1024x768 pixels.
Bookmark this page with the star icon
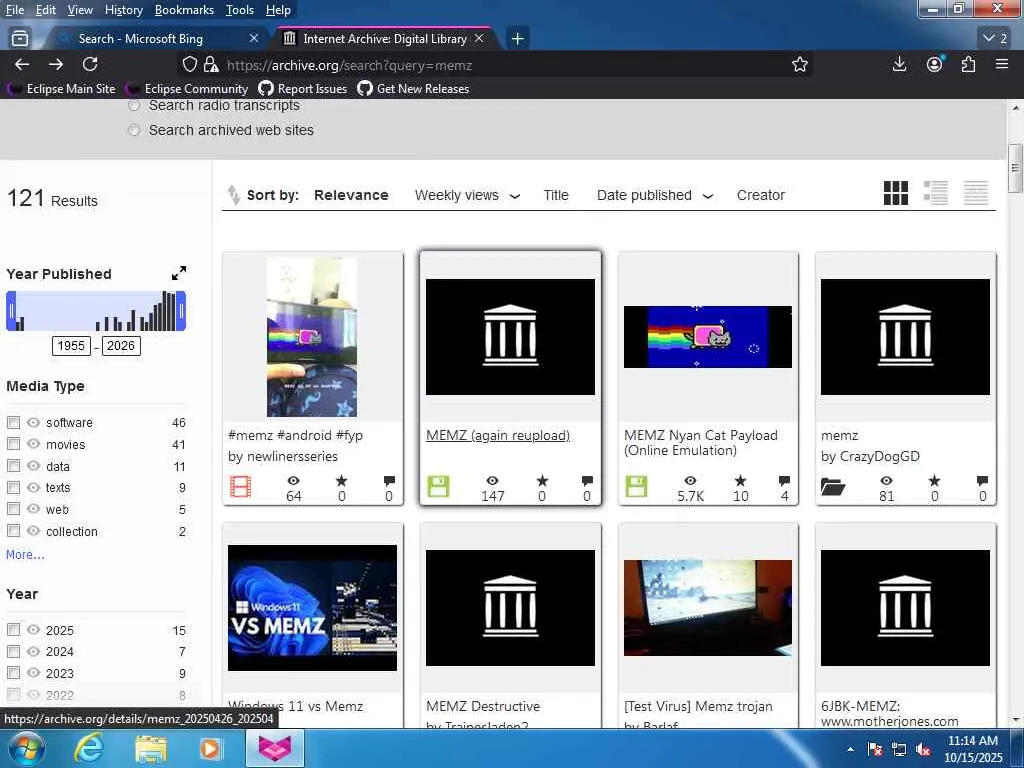pyautogui.click(x=799, y=64)
